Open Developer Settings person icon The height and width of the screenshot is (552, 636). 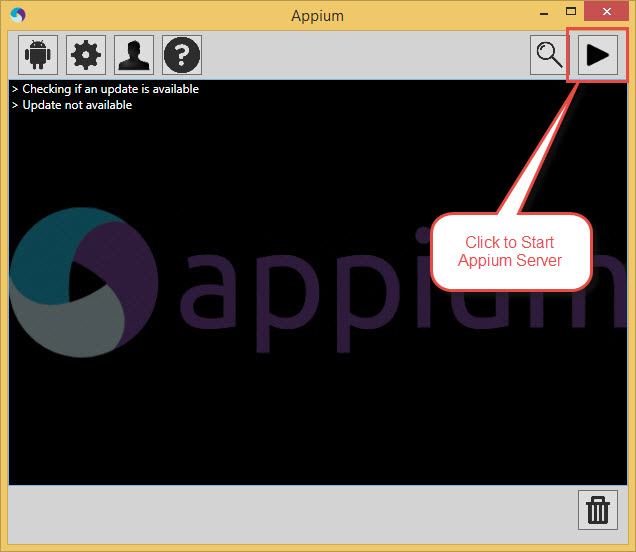coord(134,55)
